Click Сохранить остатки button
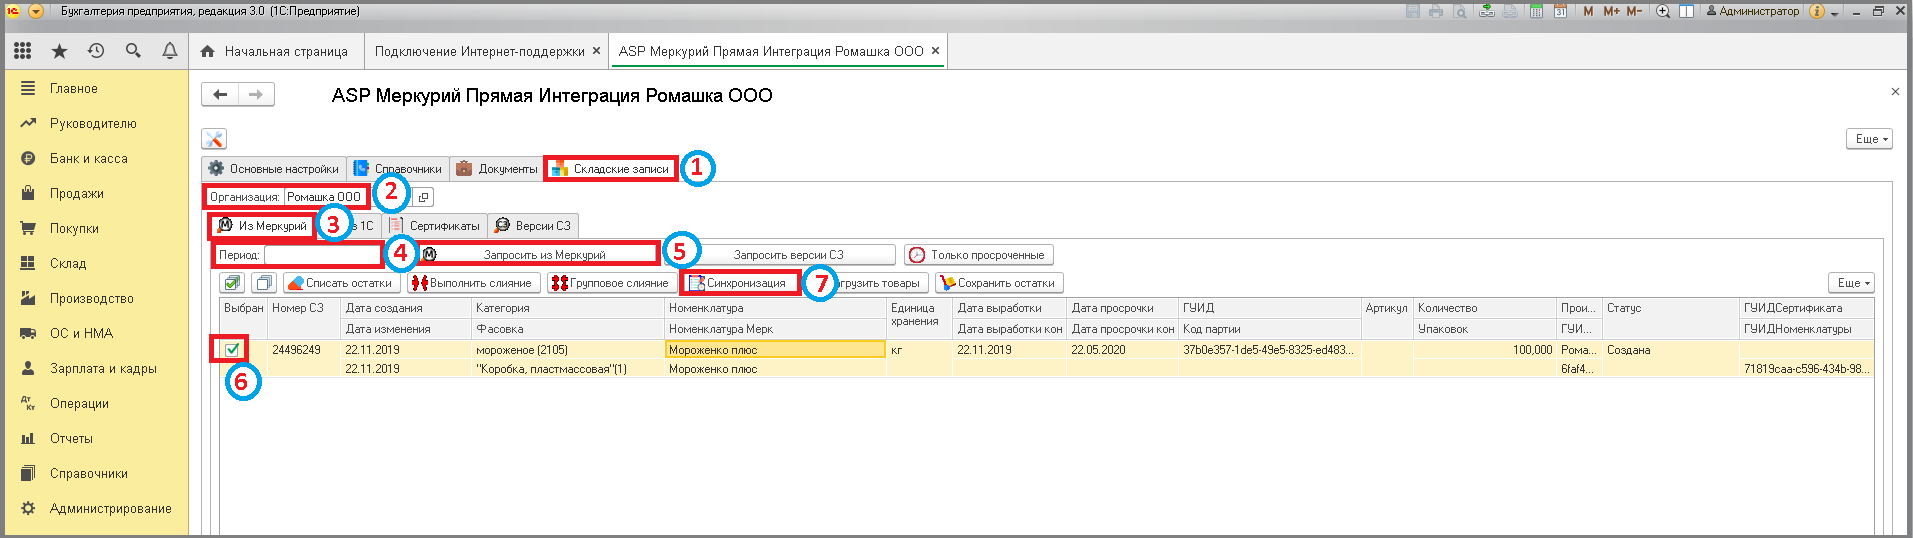The image size is (1913, 538). pos(999,283)
